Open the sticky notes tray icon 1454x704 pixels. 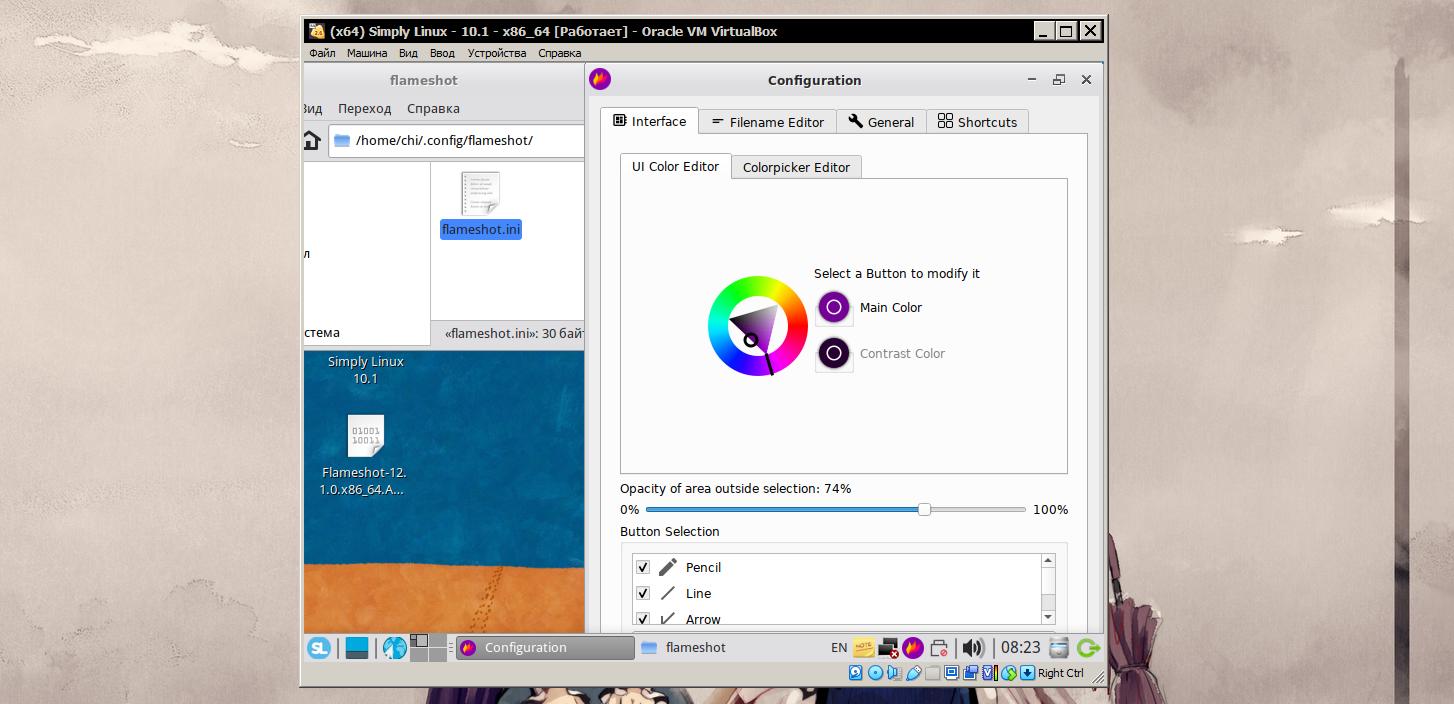[x=864, y=647]
